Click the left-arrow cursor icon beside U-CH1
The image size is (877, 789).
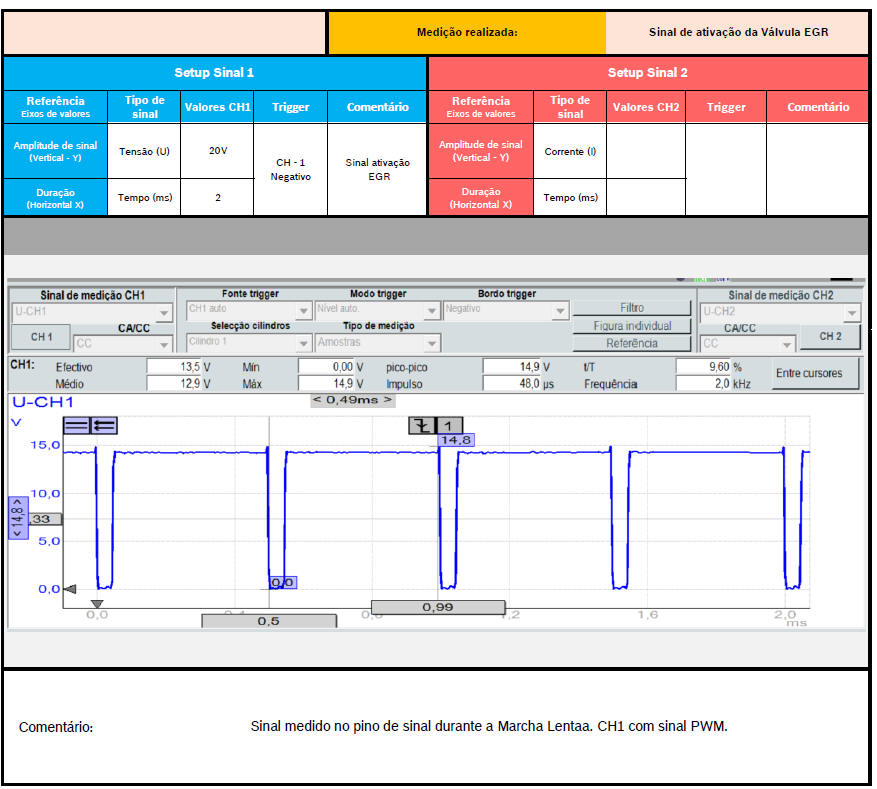coord(103,425)
